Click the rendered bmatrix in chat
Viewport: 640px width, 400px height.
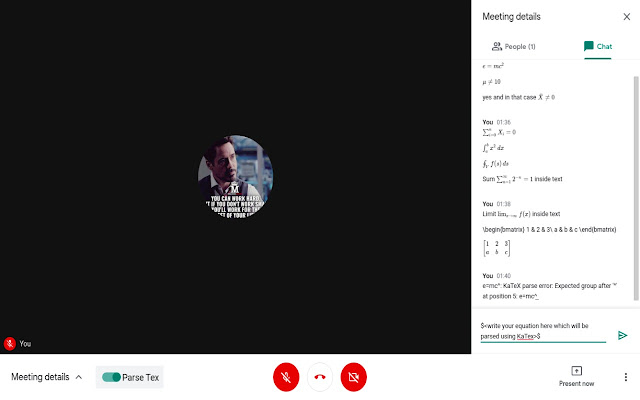click(x=496, y=248)
